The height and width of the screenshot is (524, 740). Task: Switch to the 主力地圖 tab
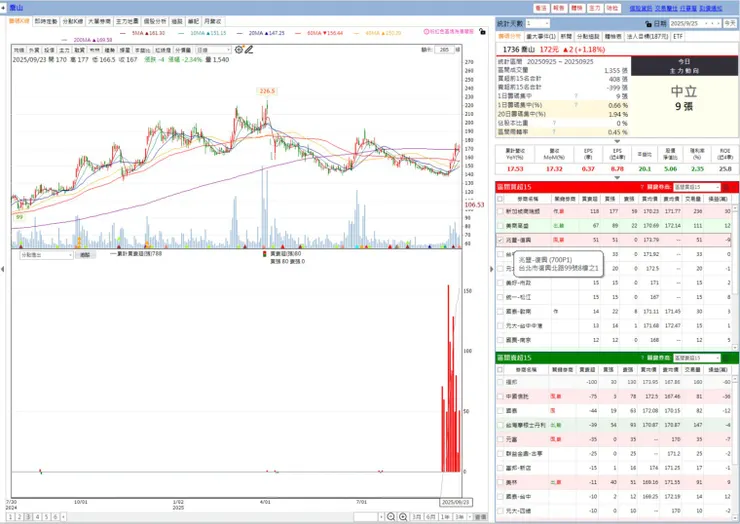tap(127, 21)
